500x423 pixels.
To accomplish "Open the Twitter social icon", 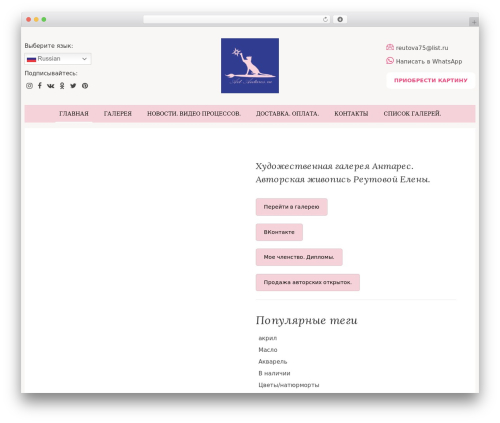I will coord(73,86).
